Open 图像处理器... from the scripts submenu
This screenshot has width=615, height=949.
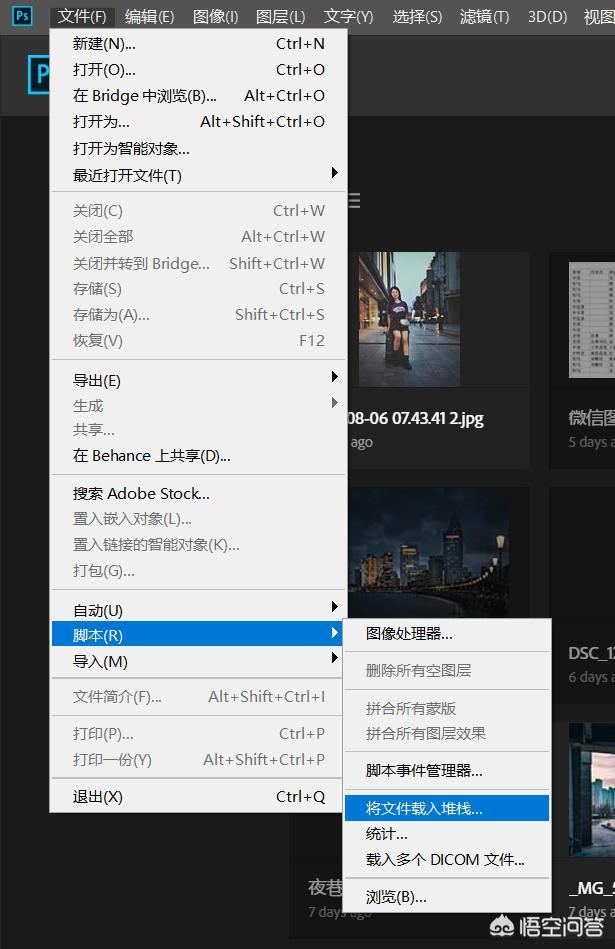409,633
